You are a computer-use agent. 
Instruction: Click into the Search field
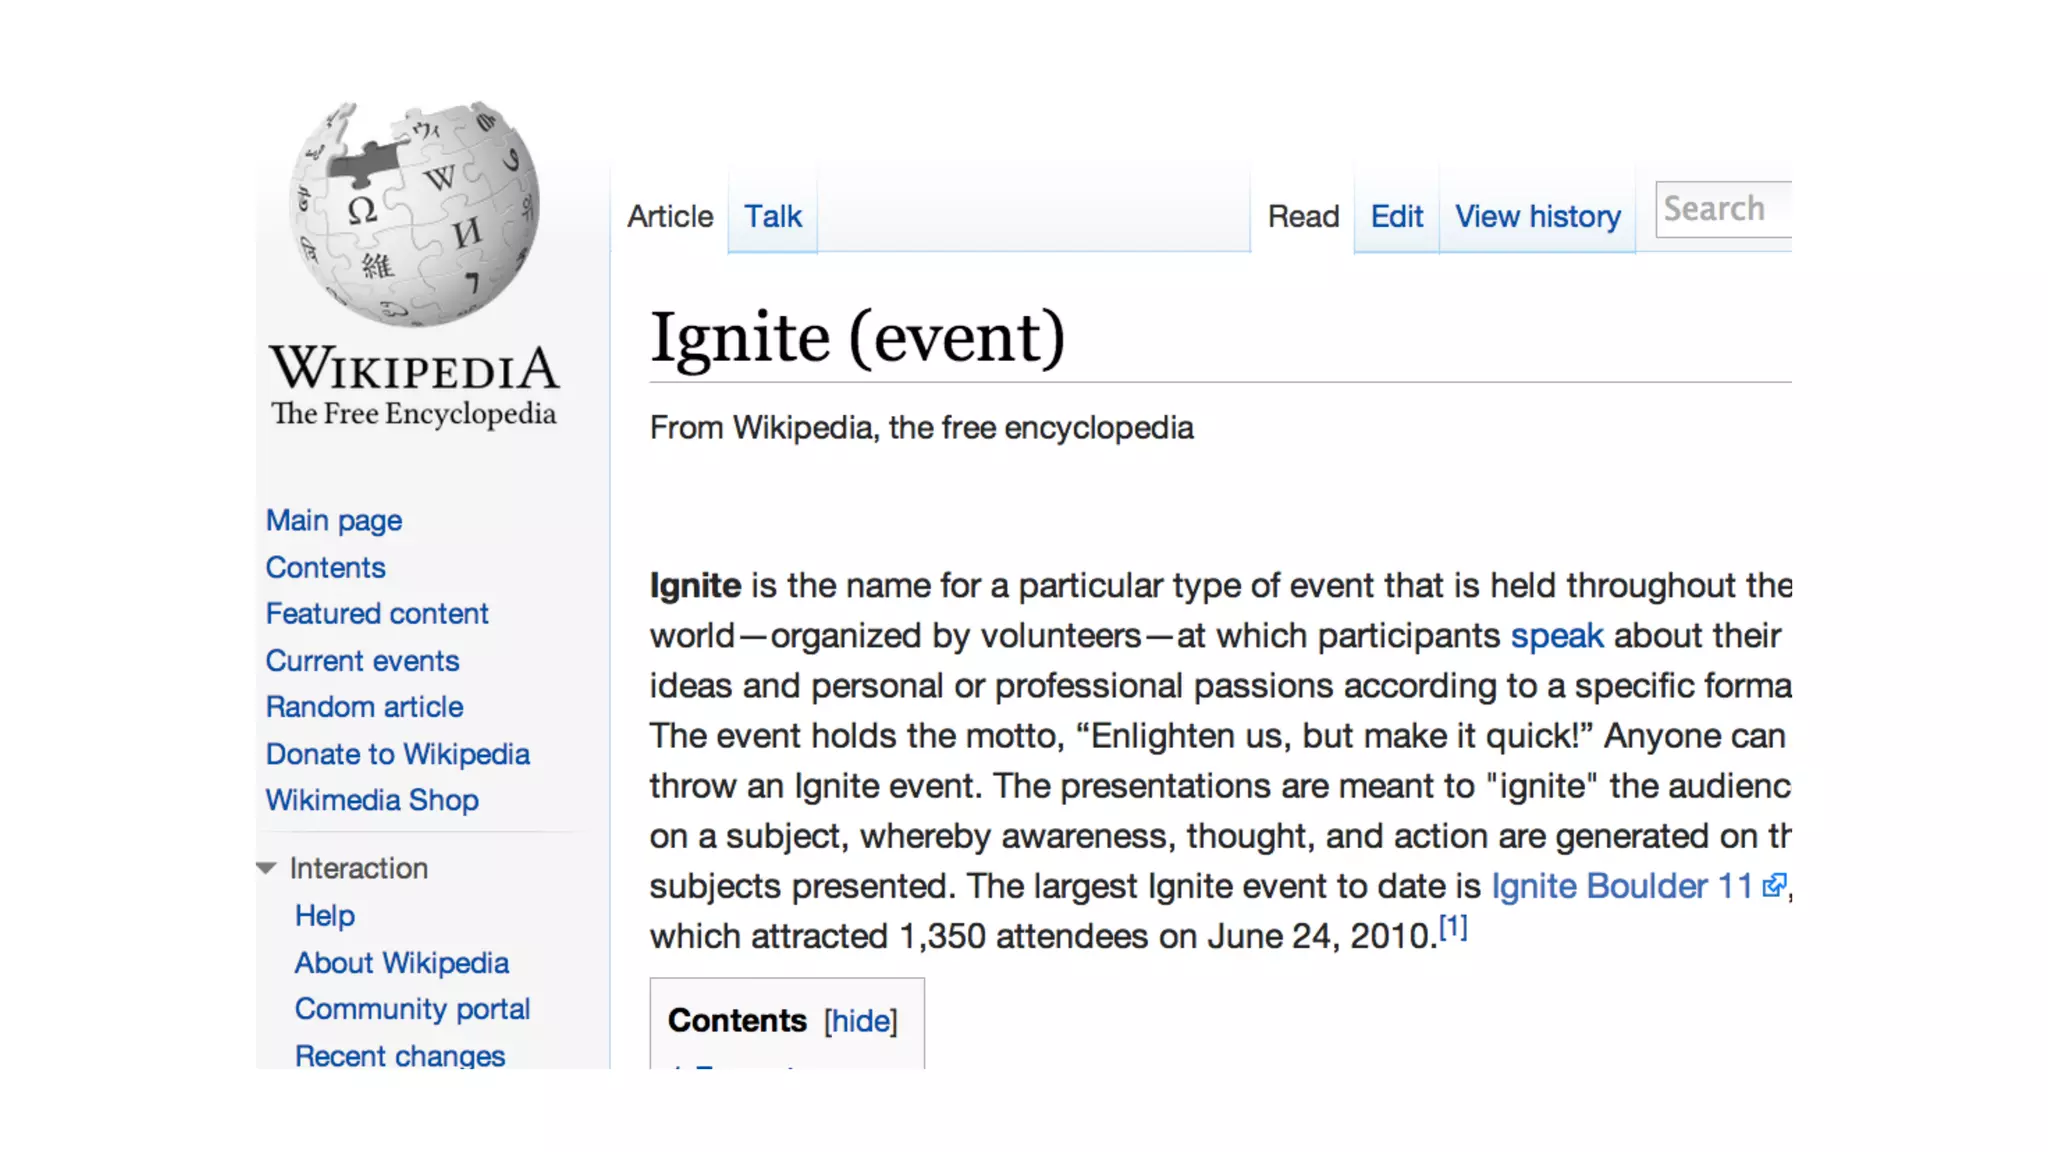tap(1723, 209)
